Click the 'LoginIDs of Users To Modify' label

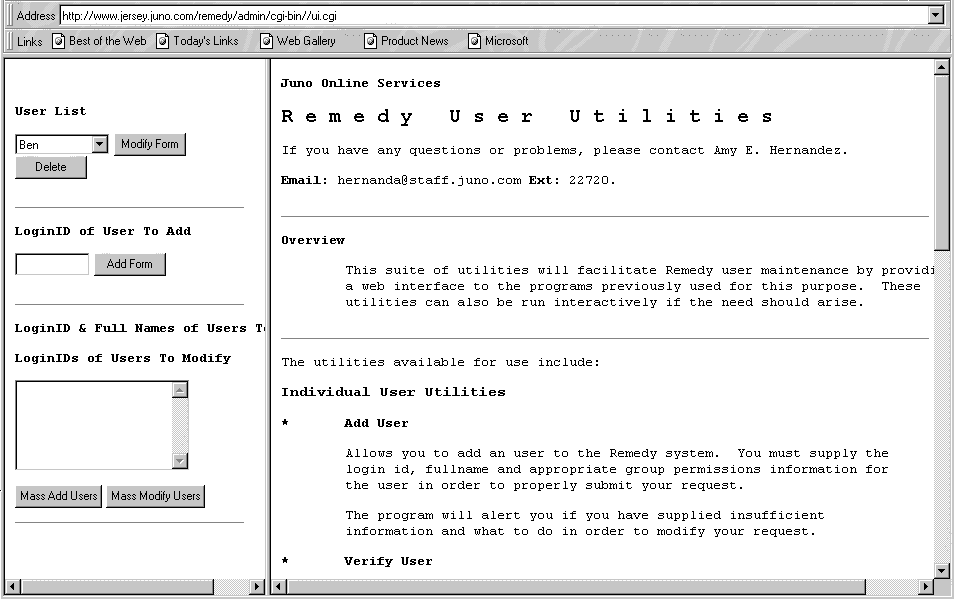pos(123,358)
